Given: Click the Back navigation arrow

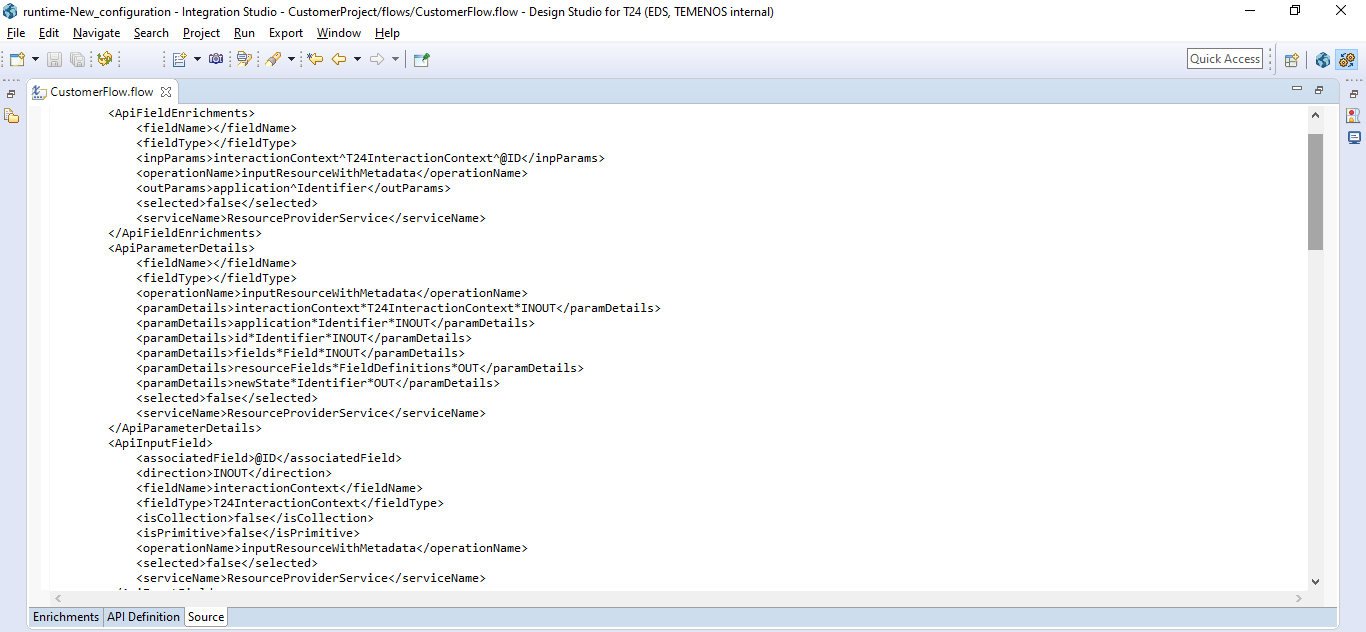Looking at the screenshot, I should pos(339,60).
